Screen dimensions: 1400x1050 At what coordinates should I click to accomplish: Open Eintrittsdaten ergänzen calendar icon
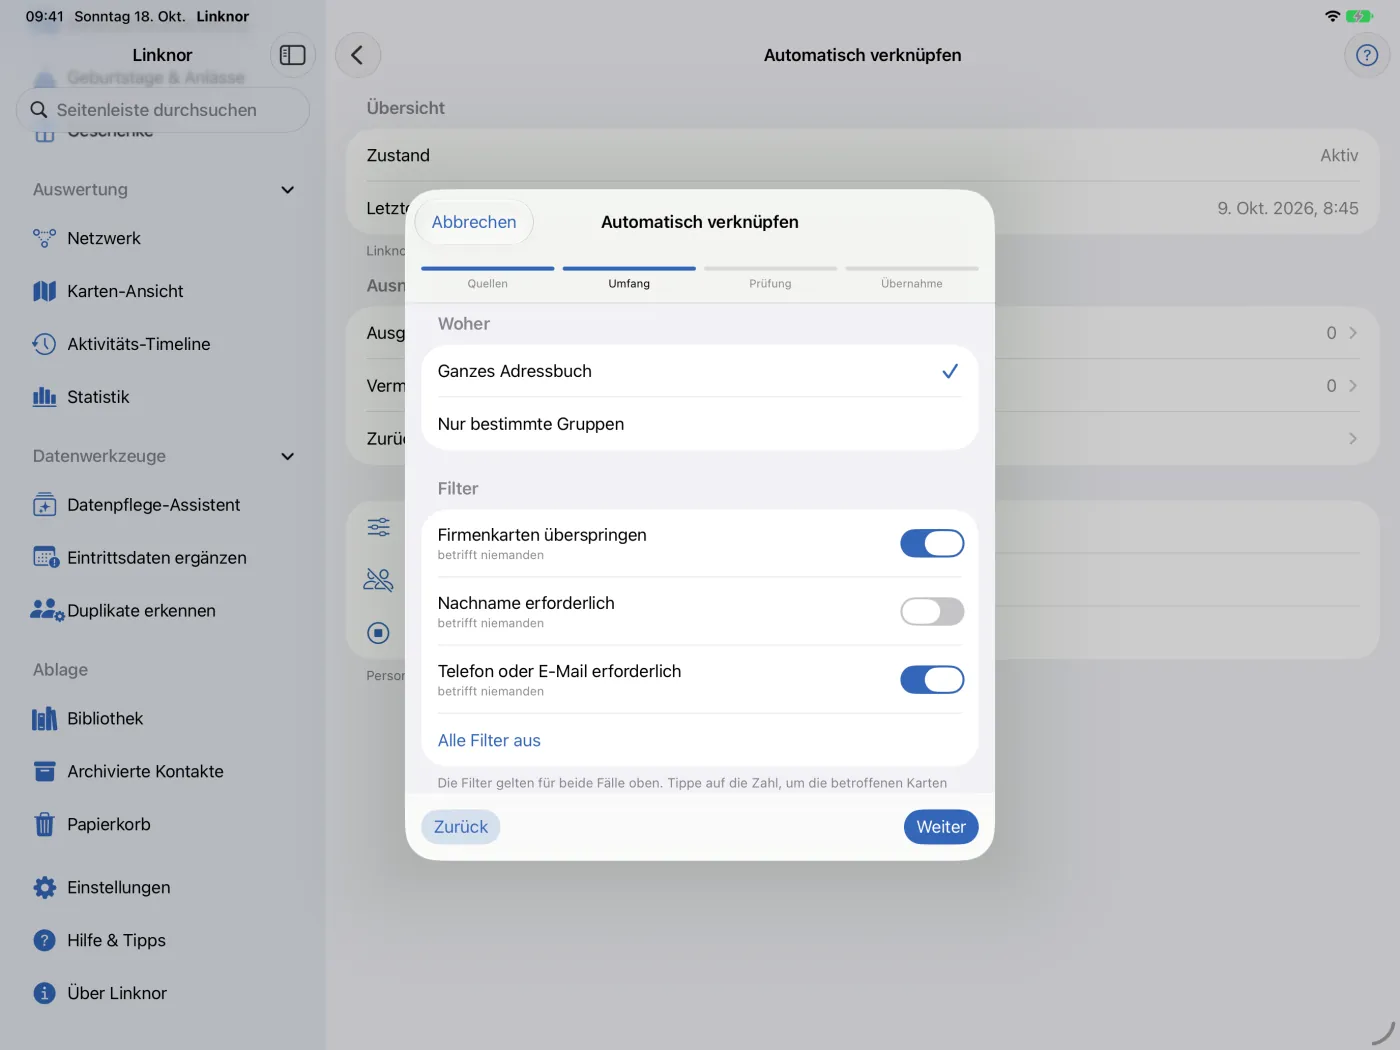[x=46, y=558]
